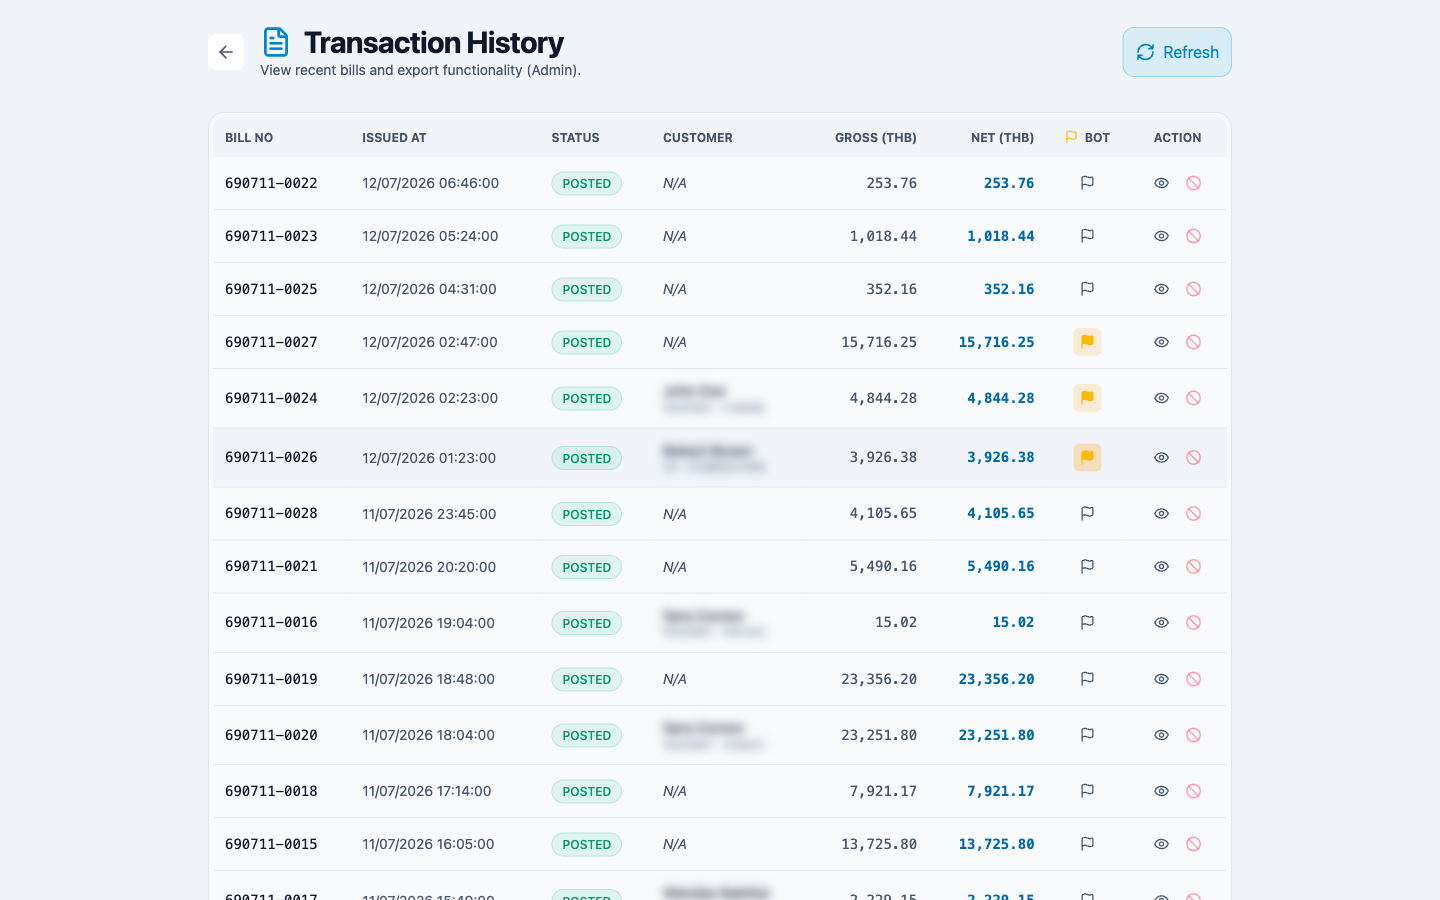Void bill 690711-0019
Screen dimensions: 1440x900
click(x=1193, y=679)
